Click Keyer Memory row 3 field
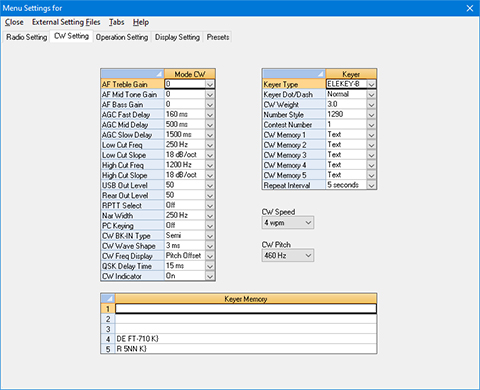Image resolution: width=480 pixels, height=390 pixels. 246,329
